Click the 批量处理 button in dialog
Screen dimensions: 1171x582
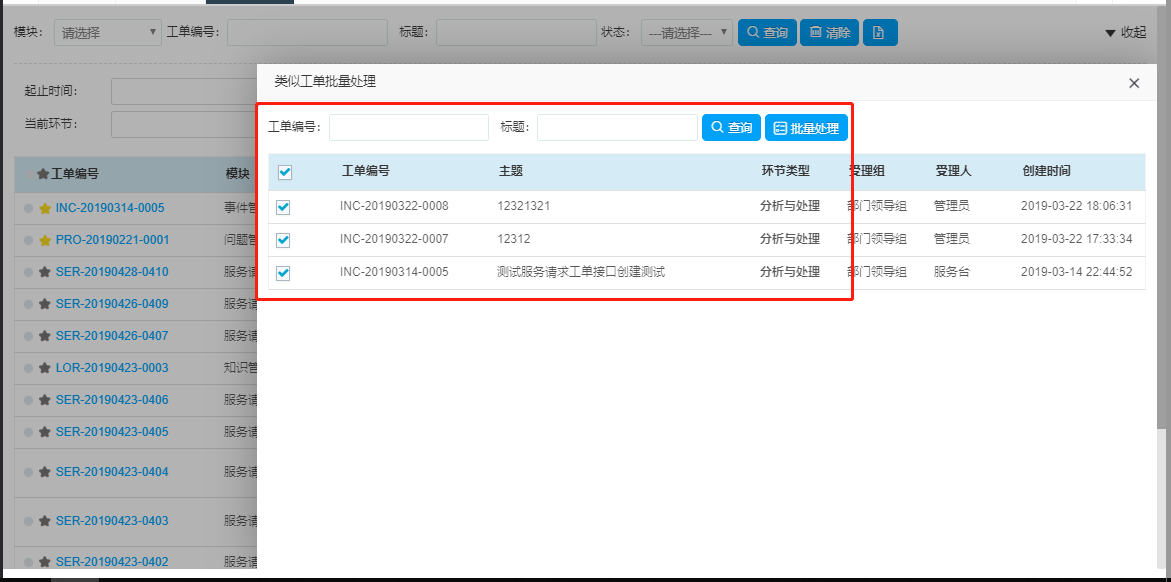[x=806, y=128]
